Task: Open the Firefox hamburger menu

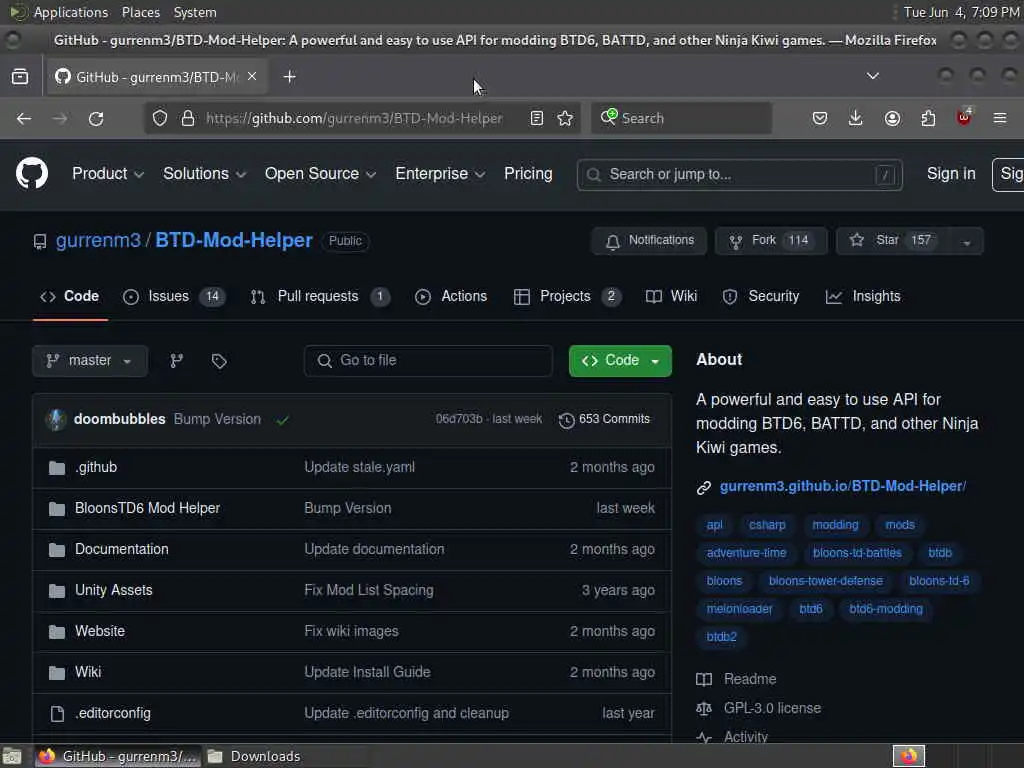Action: click(1000, 118)
